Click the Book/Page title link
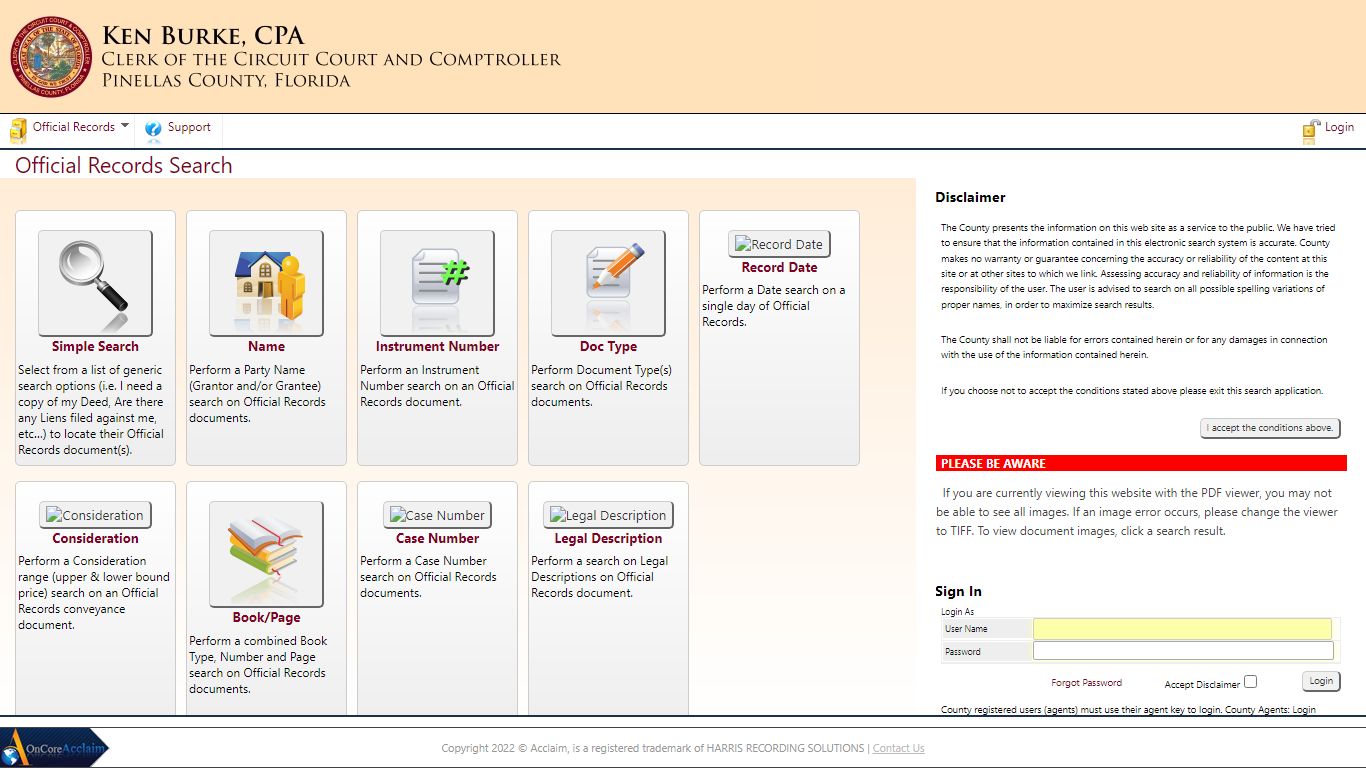 coord(266,617)
